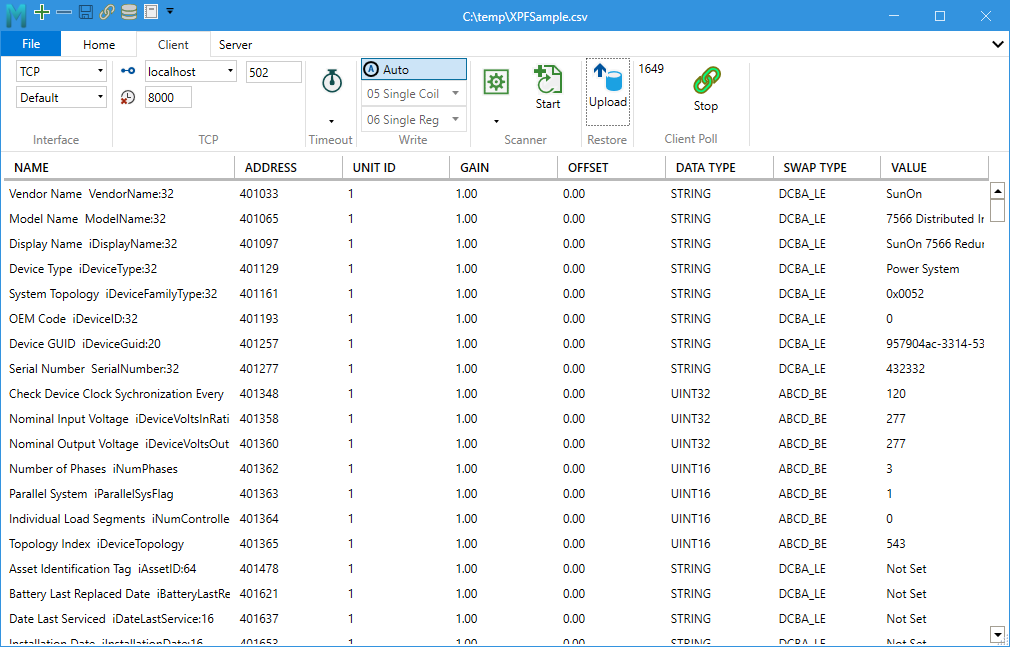Sort by the UNIT ID column header

396,168
